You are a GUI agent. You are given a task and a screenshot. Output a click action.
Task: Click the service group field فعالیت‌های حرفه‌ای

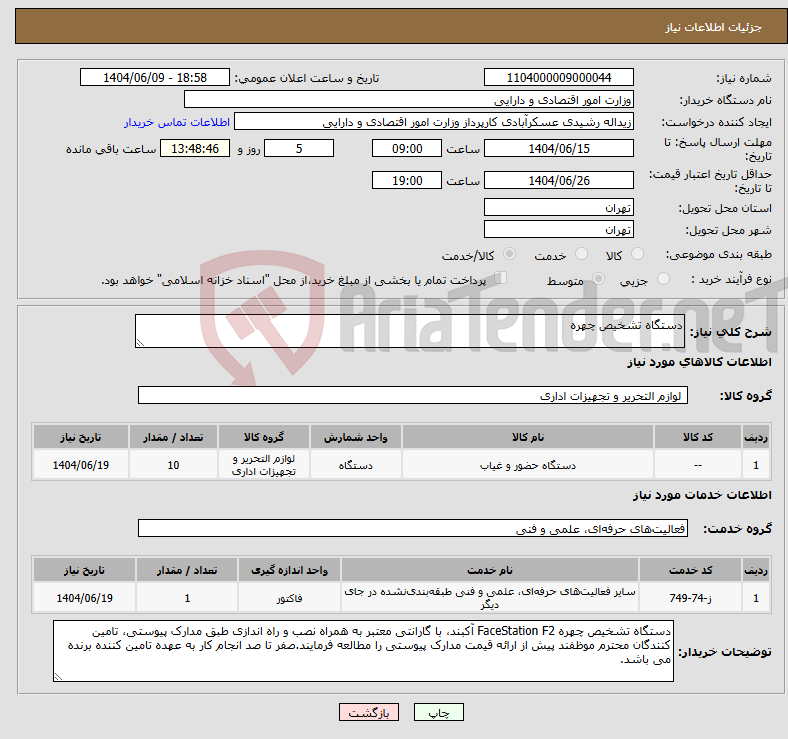coord(413,528)
